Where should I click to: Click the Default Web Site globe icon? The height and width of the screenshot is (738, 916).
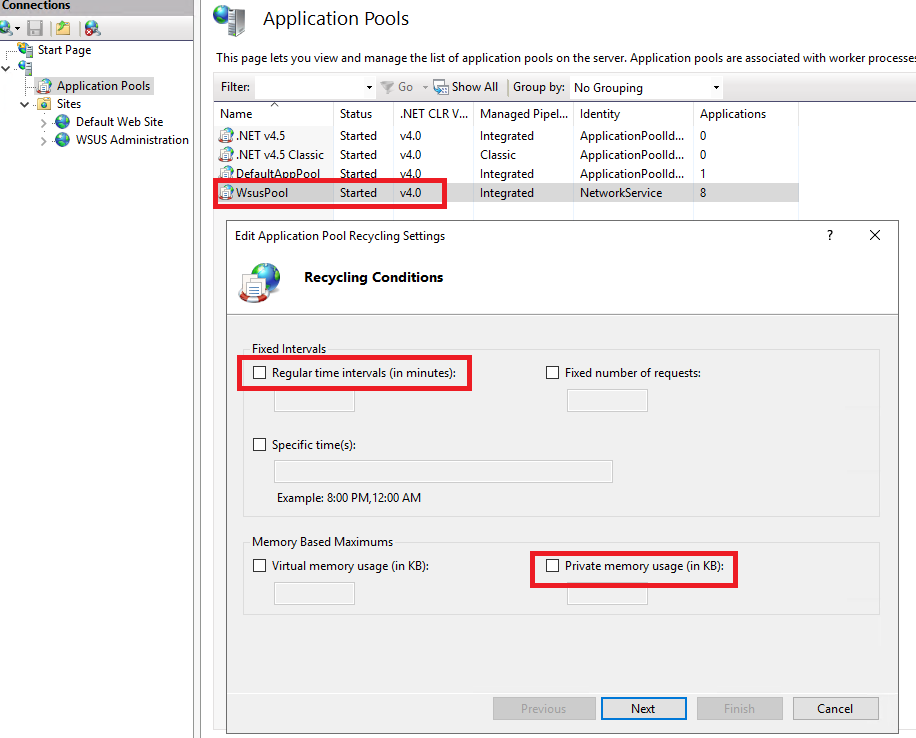[63, 122]
